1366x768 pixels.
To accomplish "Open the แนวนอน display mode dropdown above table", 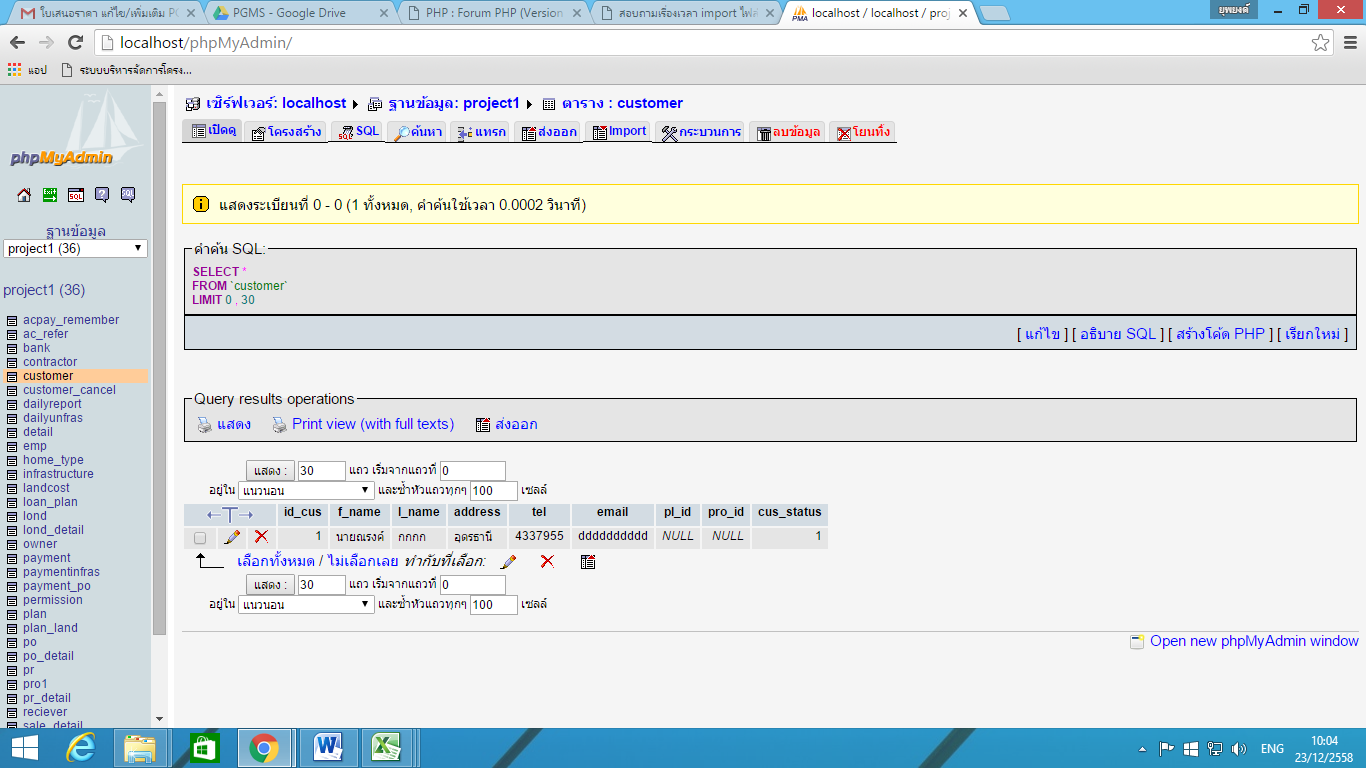I will tap(306, 491).
